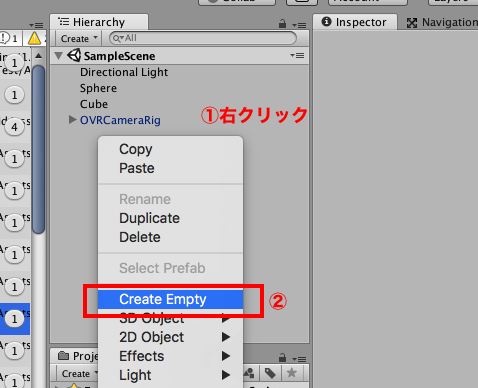The width and height of the screenshot is (478, 388).
Task: Open the Light submenu
Action: pos(170,375)
